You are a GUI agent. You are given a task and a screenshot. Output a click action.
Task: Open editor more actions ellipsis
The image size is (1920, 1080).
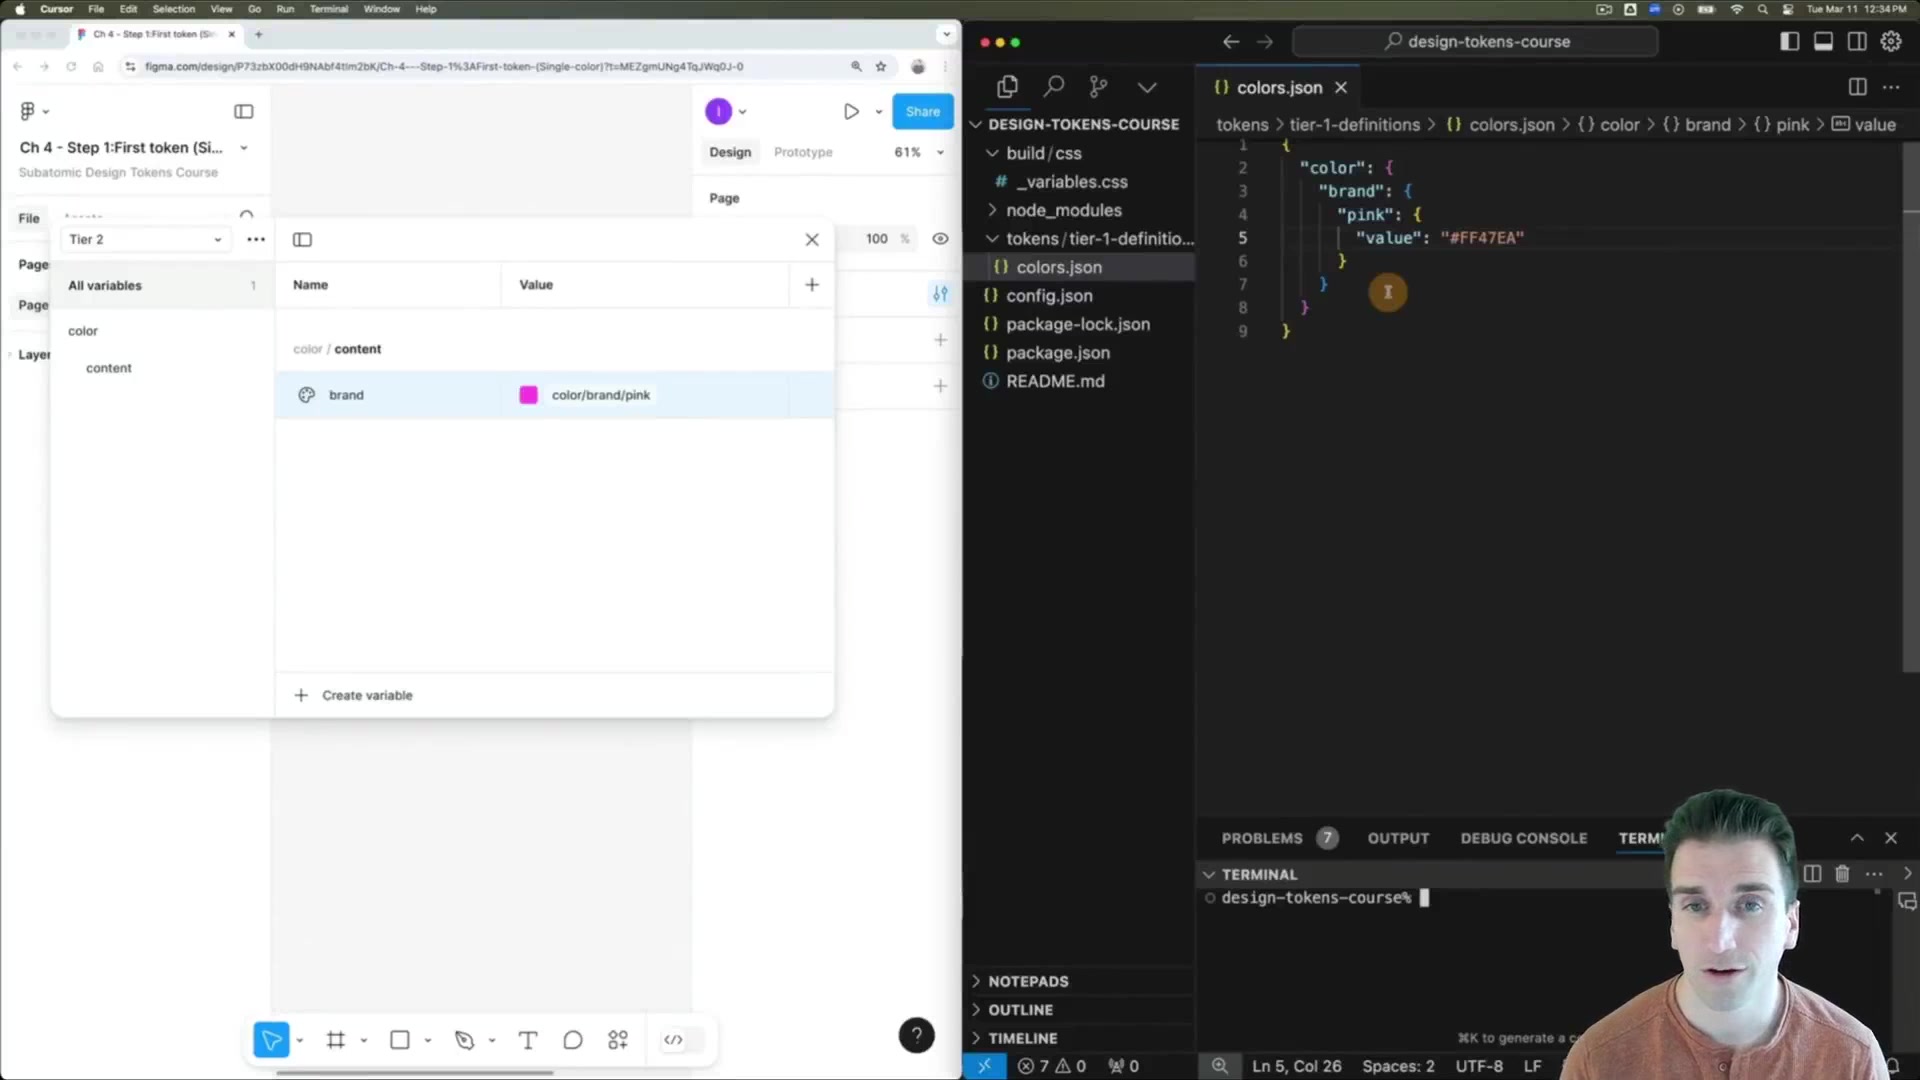pyautogui.click(x=1891, y=87)
